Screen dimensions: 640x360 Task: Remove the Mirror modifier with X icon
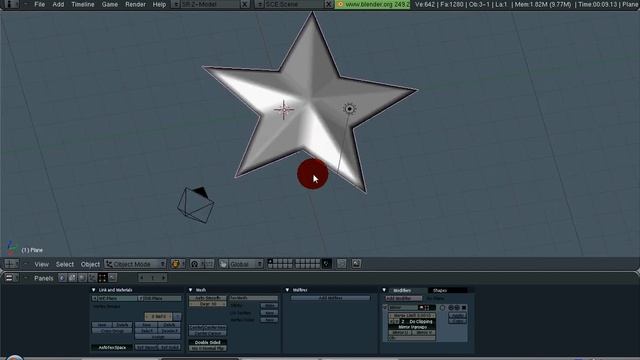coord(464,307)
